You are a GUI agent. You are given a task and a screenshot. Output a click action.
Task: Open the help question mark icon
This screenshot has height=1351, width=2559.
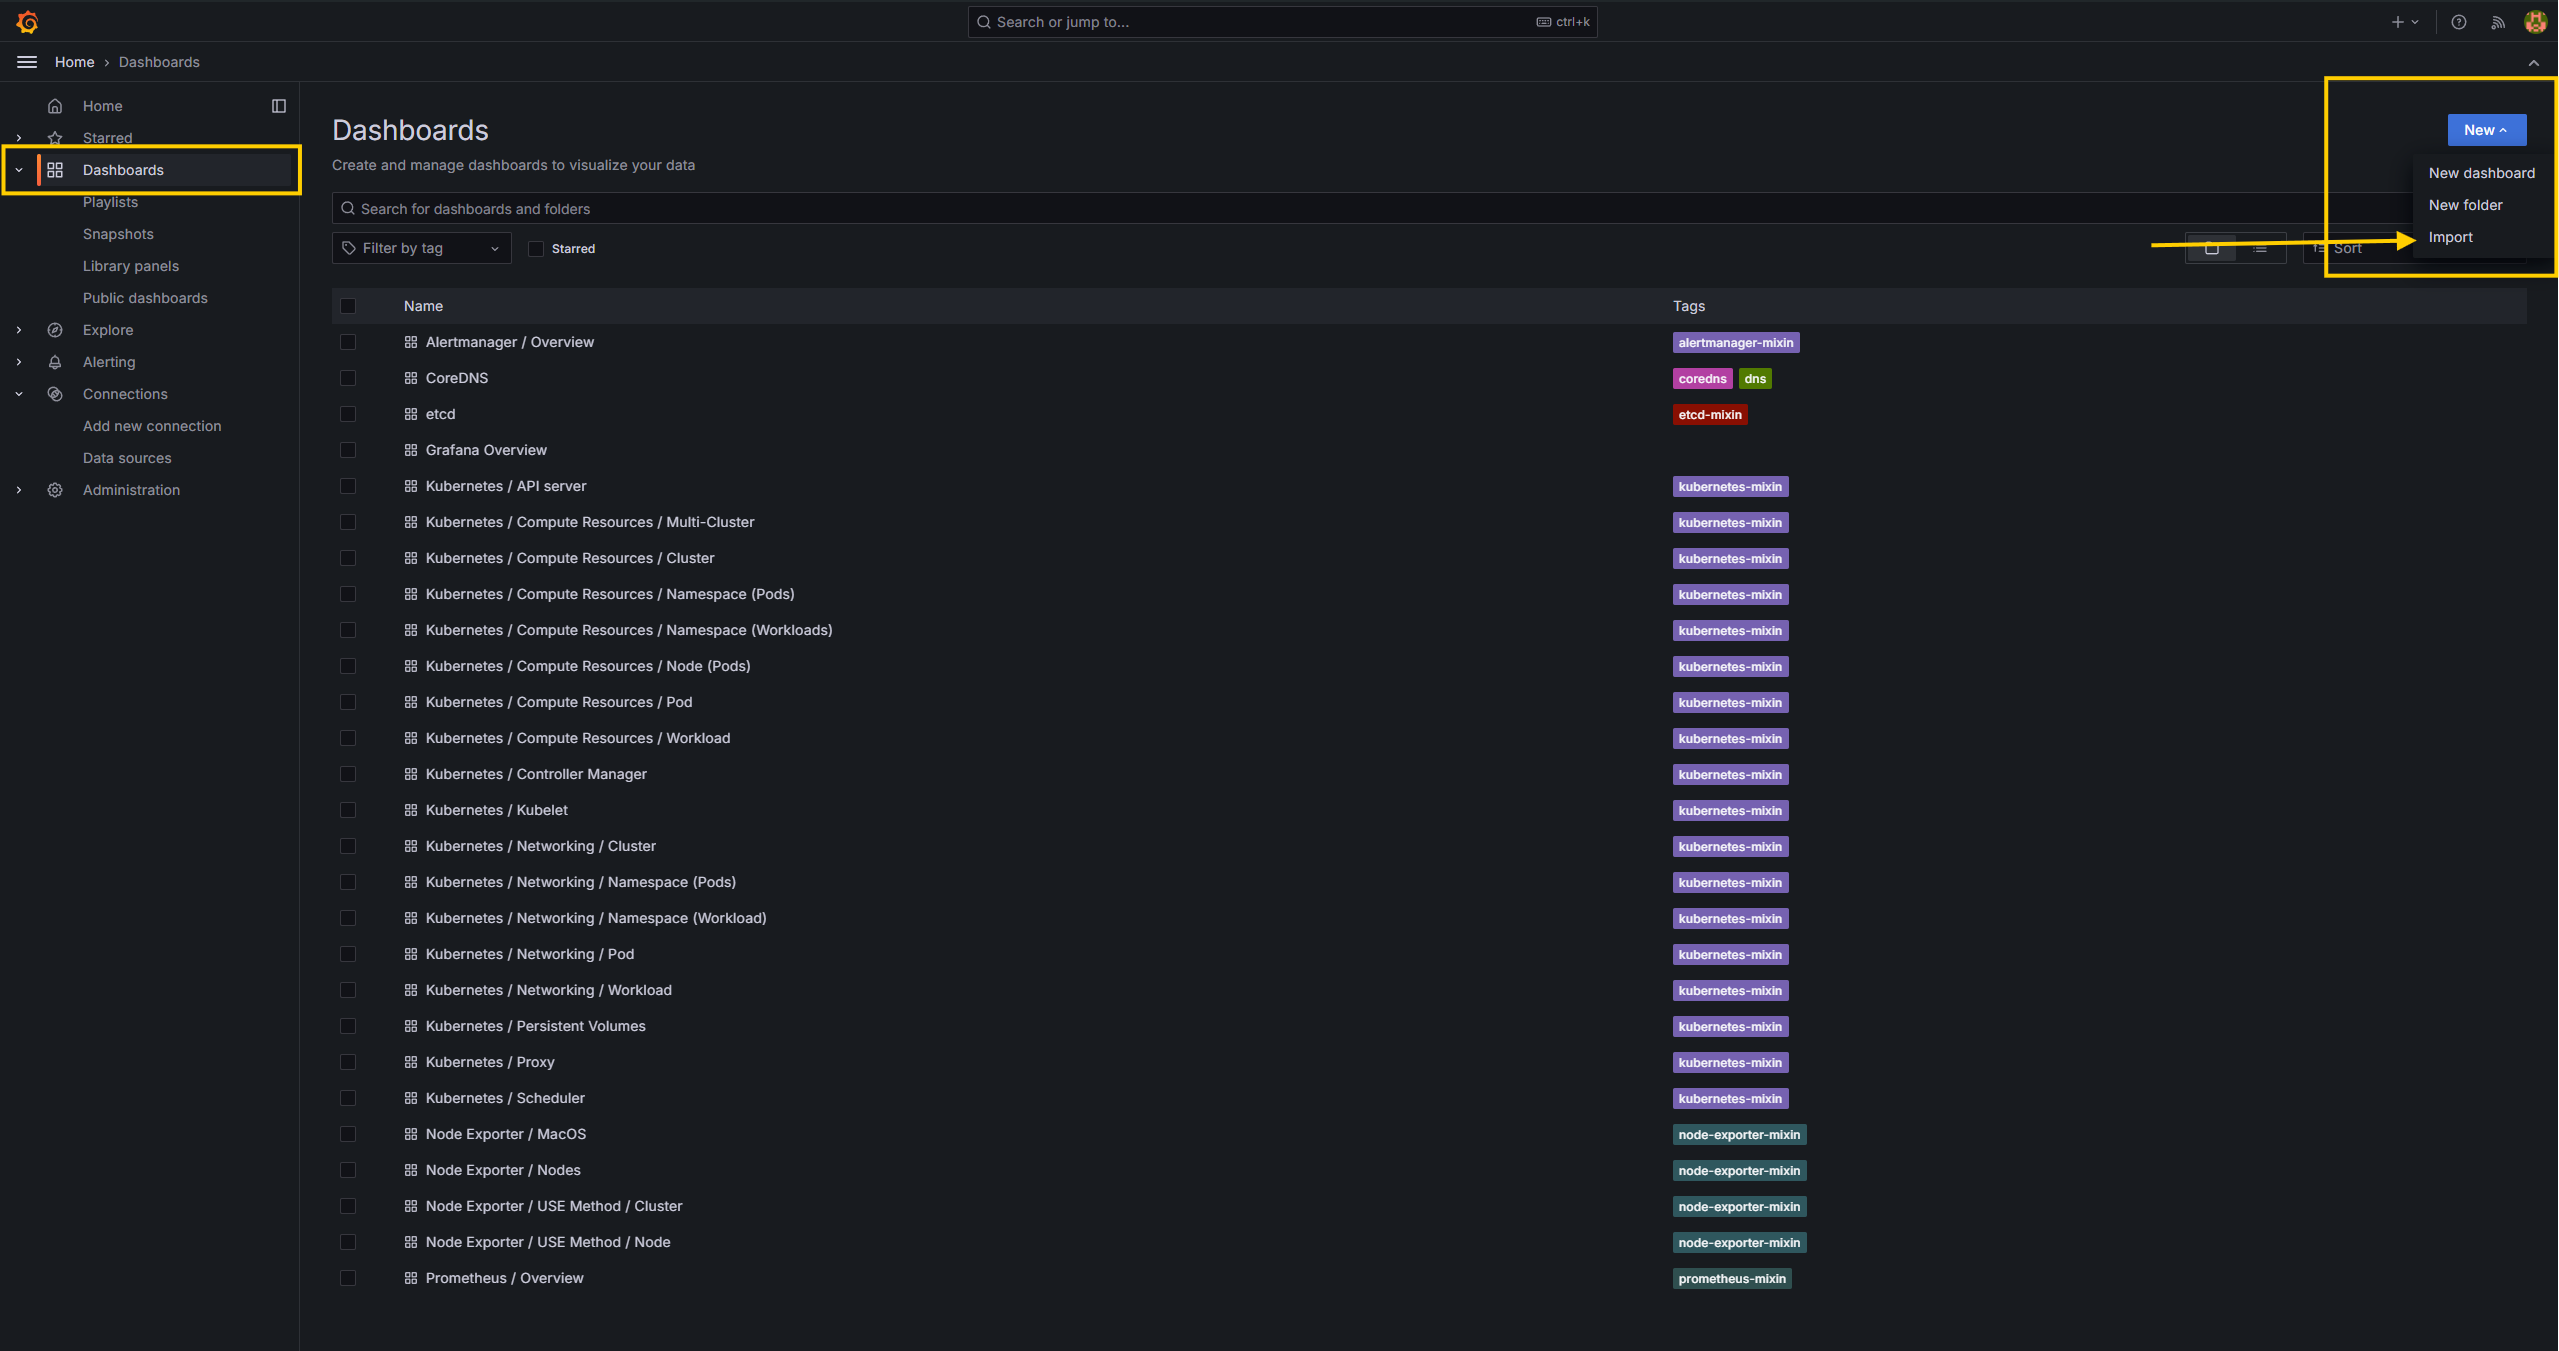tap(2458, 22)
